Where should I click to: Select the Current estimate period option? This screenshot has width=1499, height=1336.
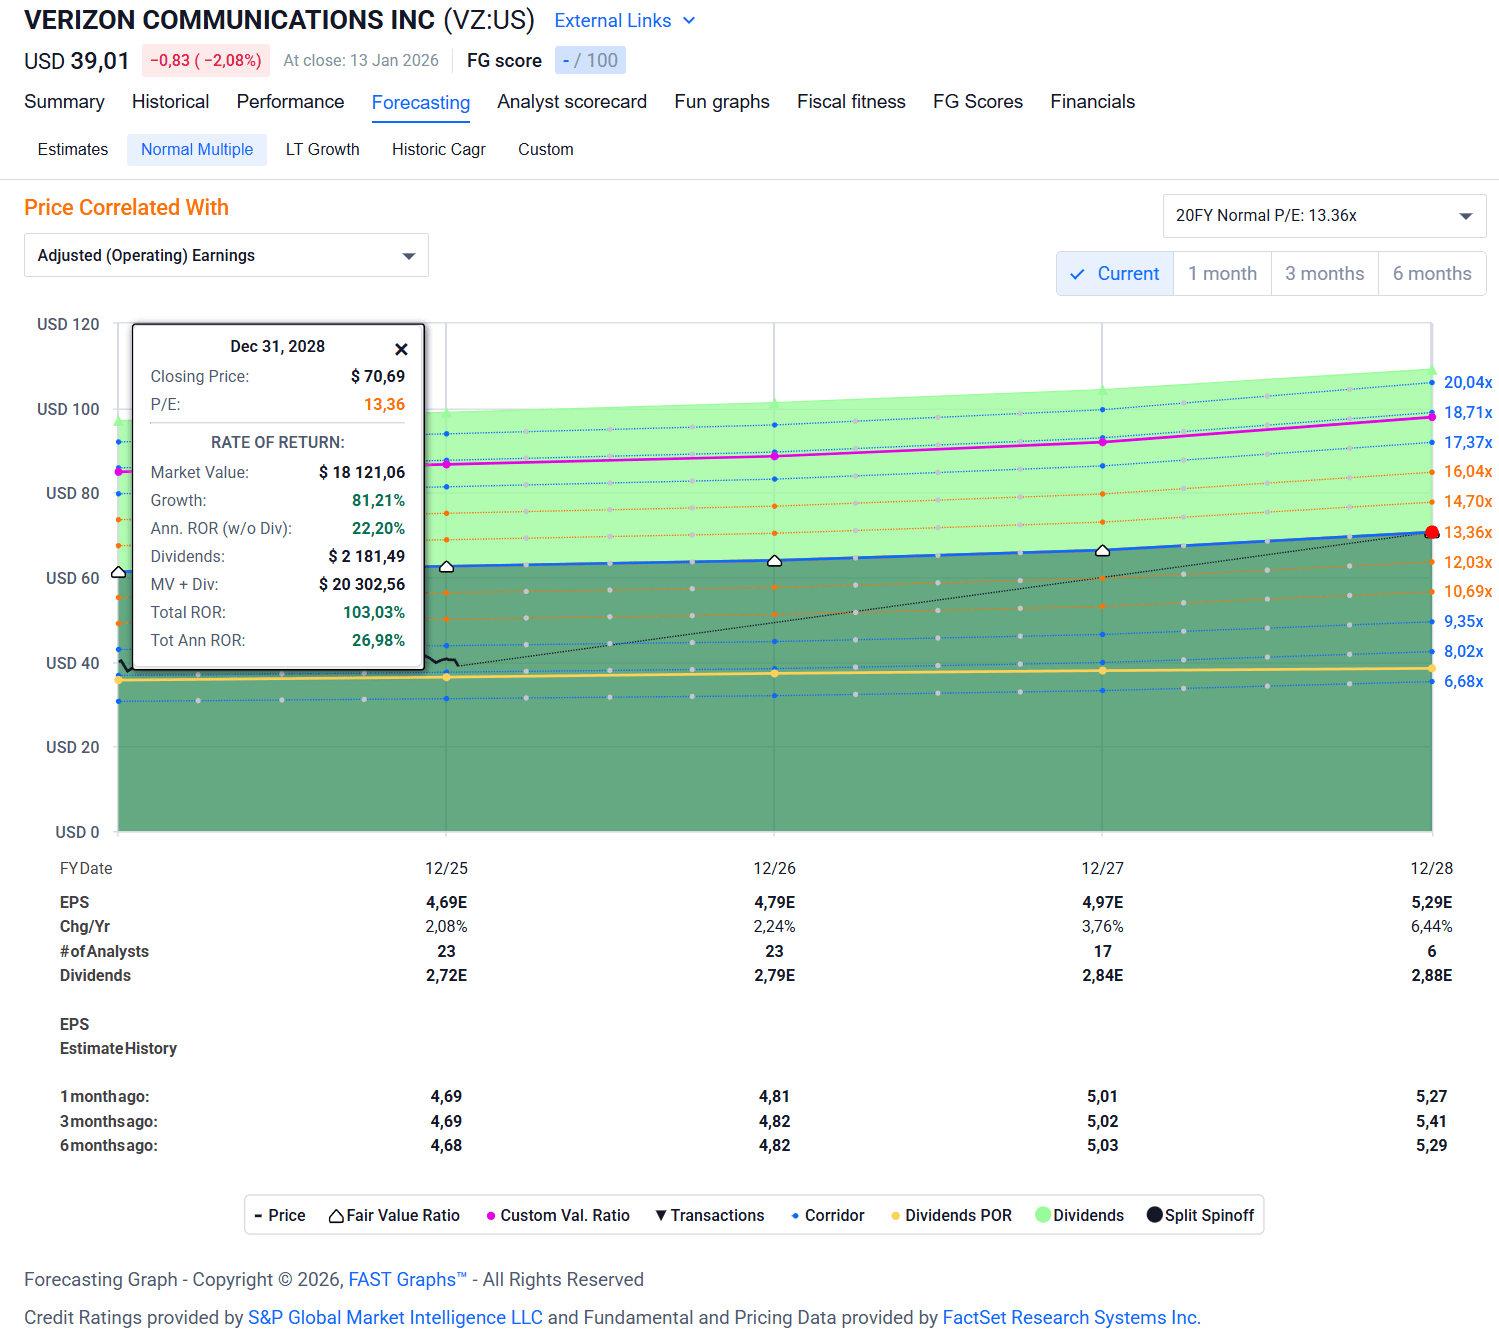pyautogui.click(x=1115, y=273)
